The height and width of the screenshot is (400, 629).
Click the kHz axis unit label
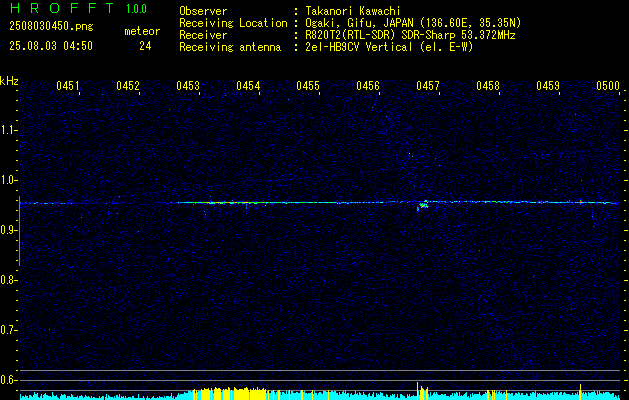coord(9,81)
